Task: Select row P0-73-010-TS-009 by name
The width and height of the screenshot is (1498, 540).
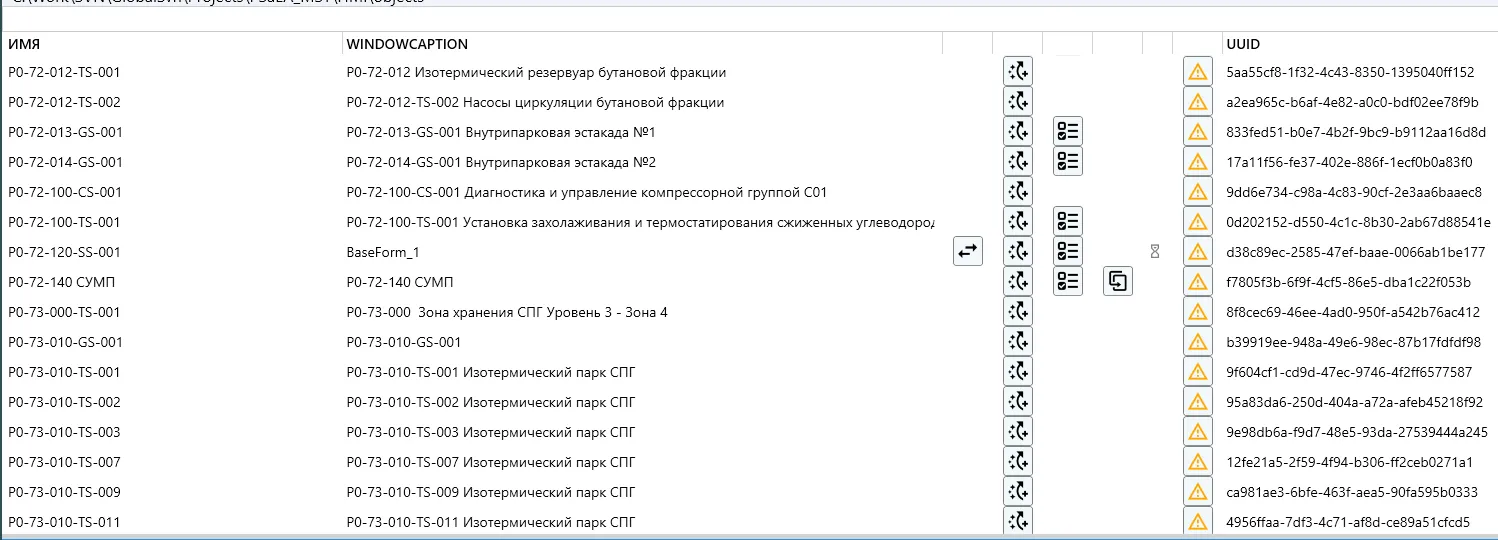Action: tap(64, 492)
